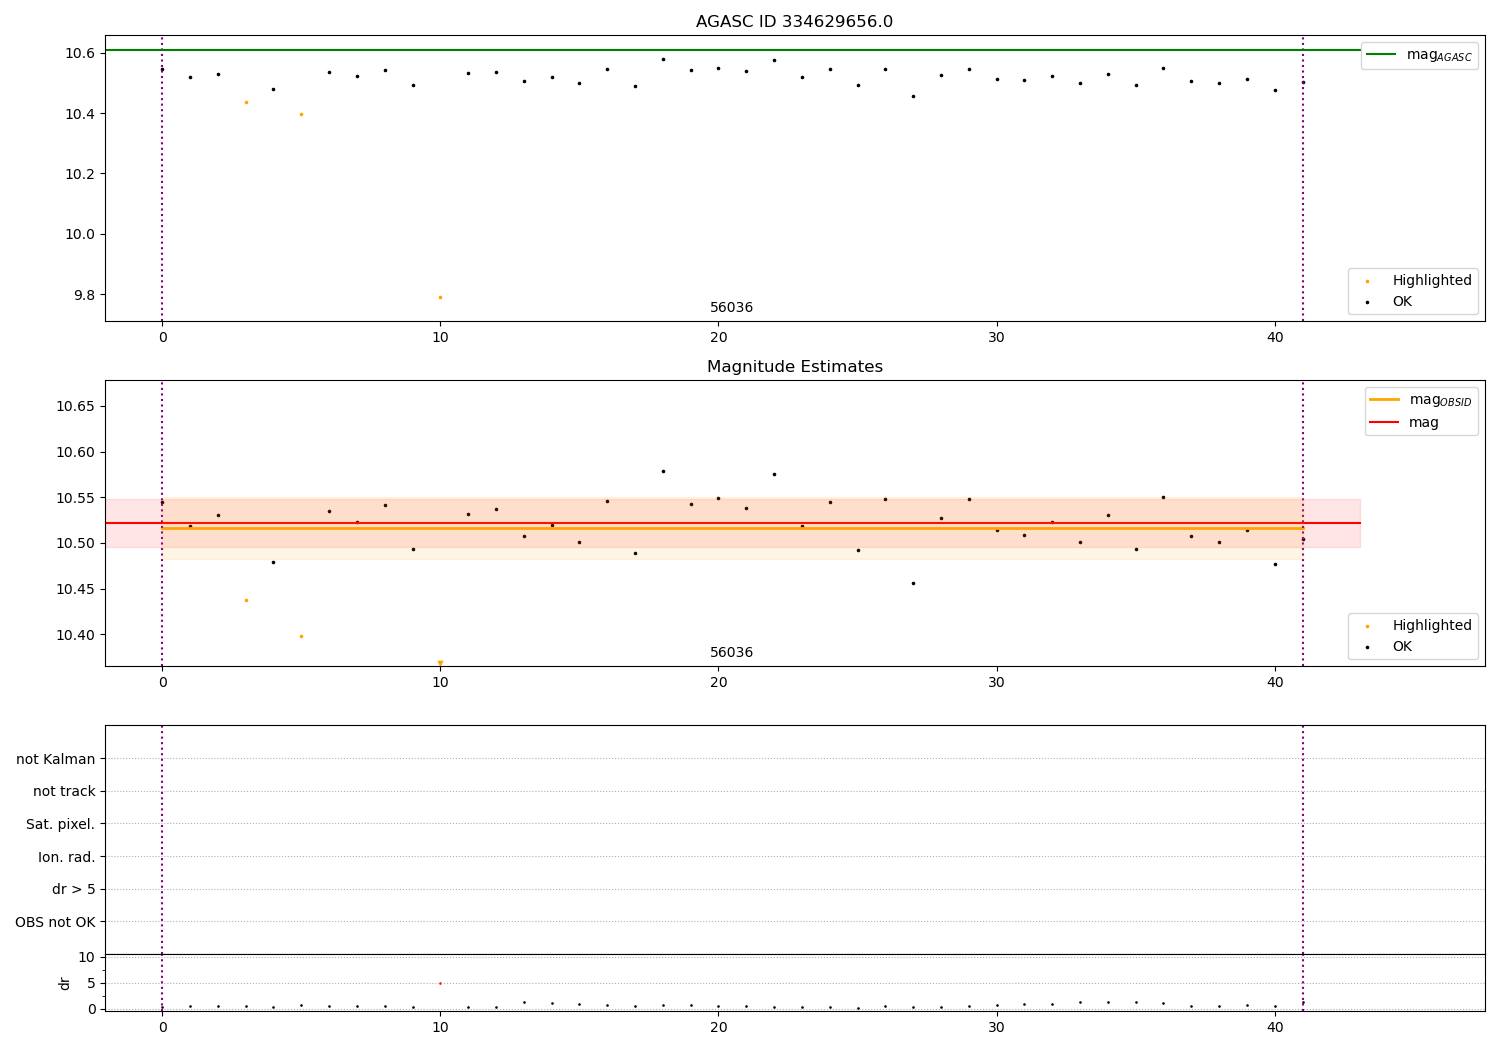1500x1050 pixels.
Task: Click 'OK' in the top plot legend
Action: (x=1402, y=302)
